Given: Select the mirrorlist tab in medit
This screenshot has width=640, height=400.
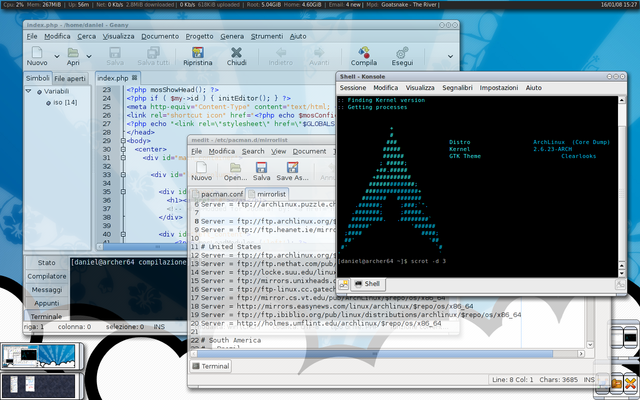Looking at the screenshot, I should pyautogui.click(x=267, y=194).
